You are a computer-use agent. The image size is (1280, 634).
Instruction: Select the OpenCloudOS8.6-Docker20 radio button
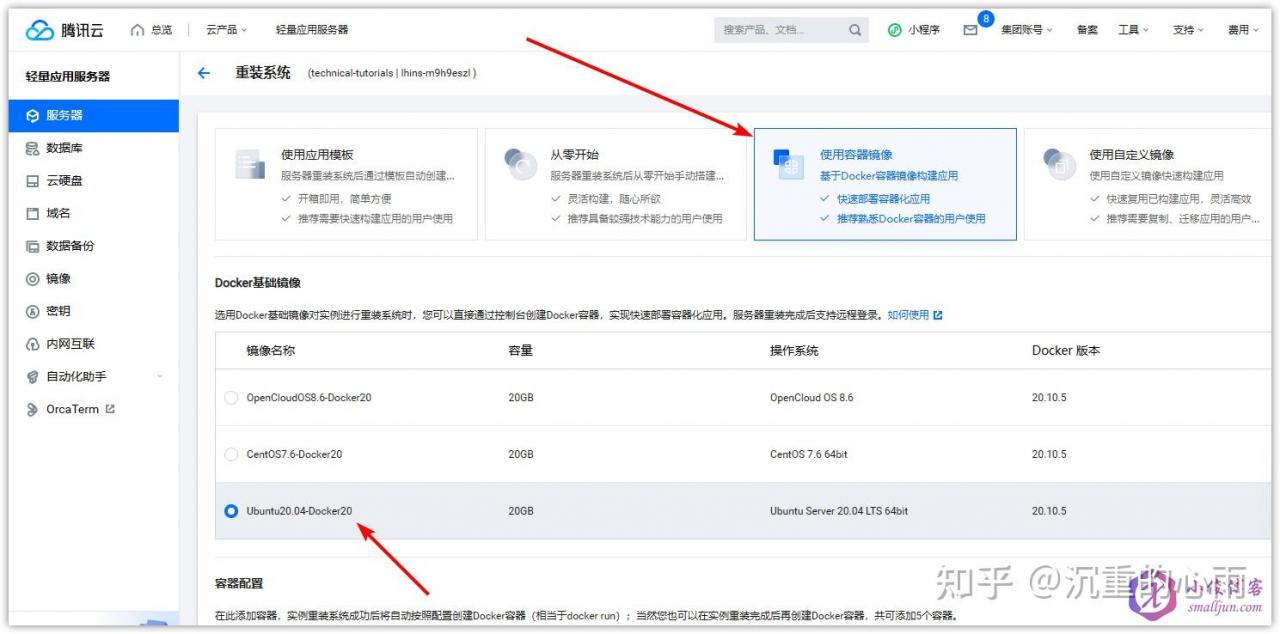point(232,398)
